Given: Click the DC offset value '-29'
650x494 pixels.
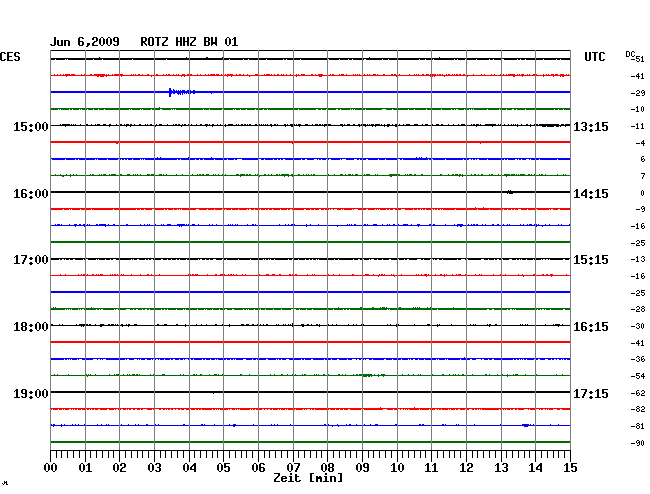Looking at the screenshot, I should (638, 93).
